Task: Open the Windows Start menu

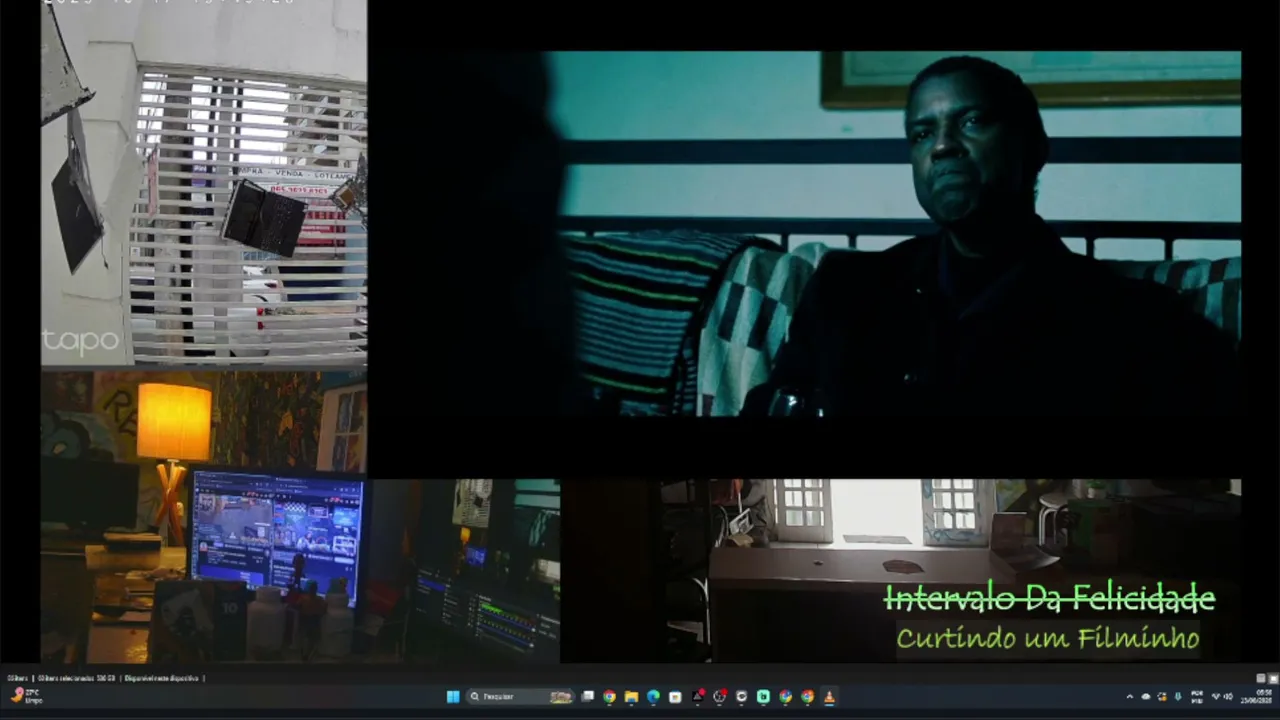Action: 453,697
